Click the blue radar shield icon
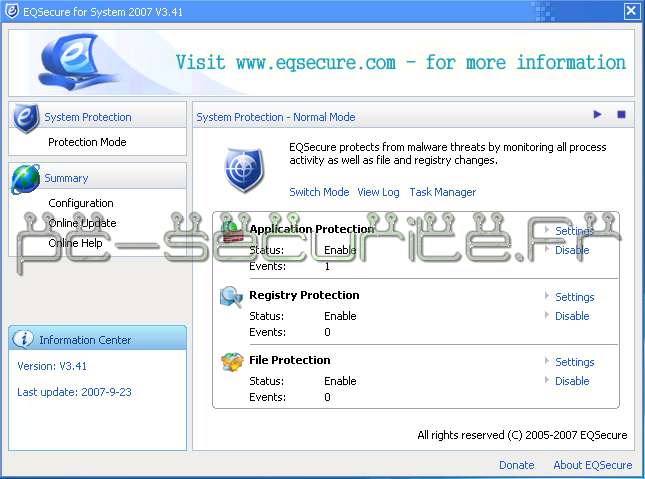The image size is (645, 479). 244,170
